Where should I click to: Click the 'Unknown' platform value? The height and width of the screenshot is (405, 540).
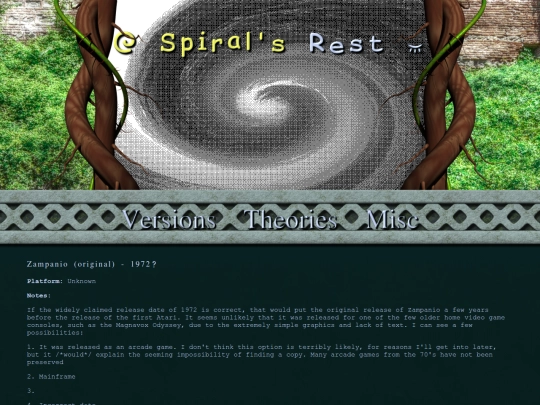coord(82,281)
